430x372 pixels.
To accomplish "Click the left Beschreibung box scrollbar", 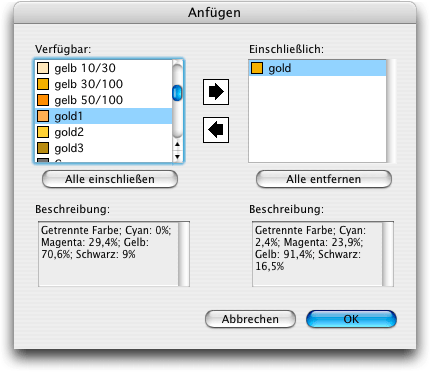I will click(184, 254).
